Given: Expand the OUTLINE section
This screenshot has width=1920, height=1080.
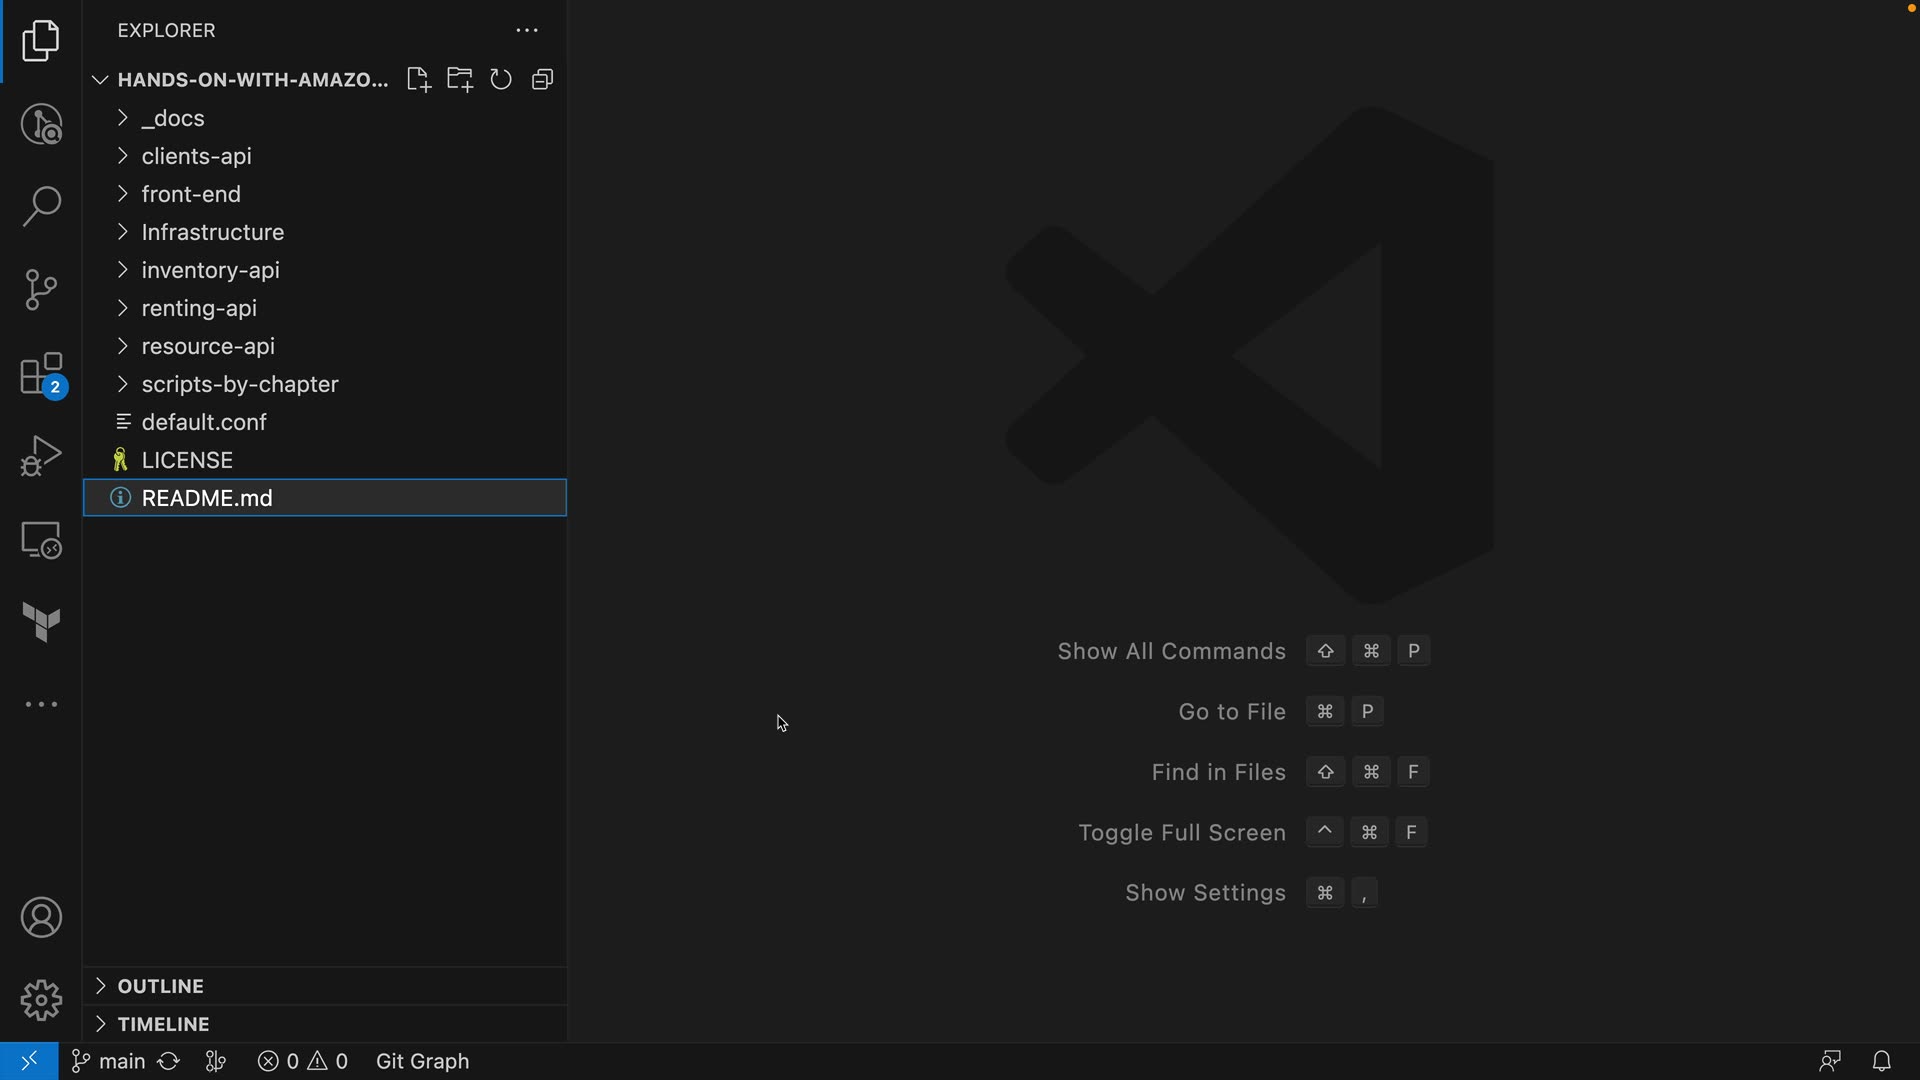Looking at the screenshot, I should click(x=160, y=986).
